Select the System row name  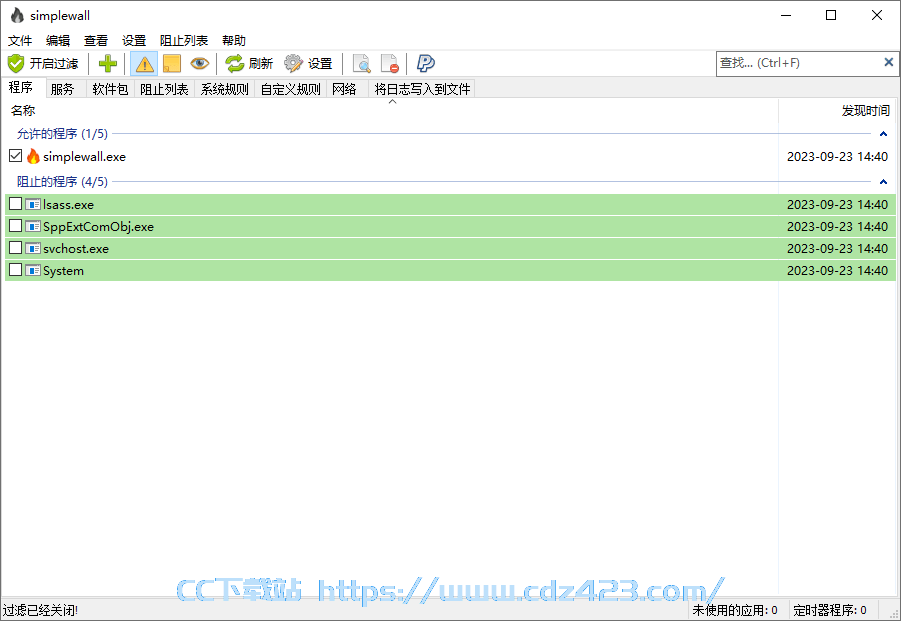63,271
